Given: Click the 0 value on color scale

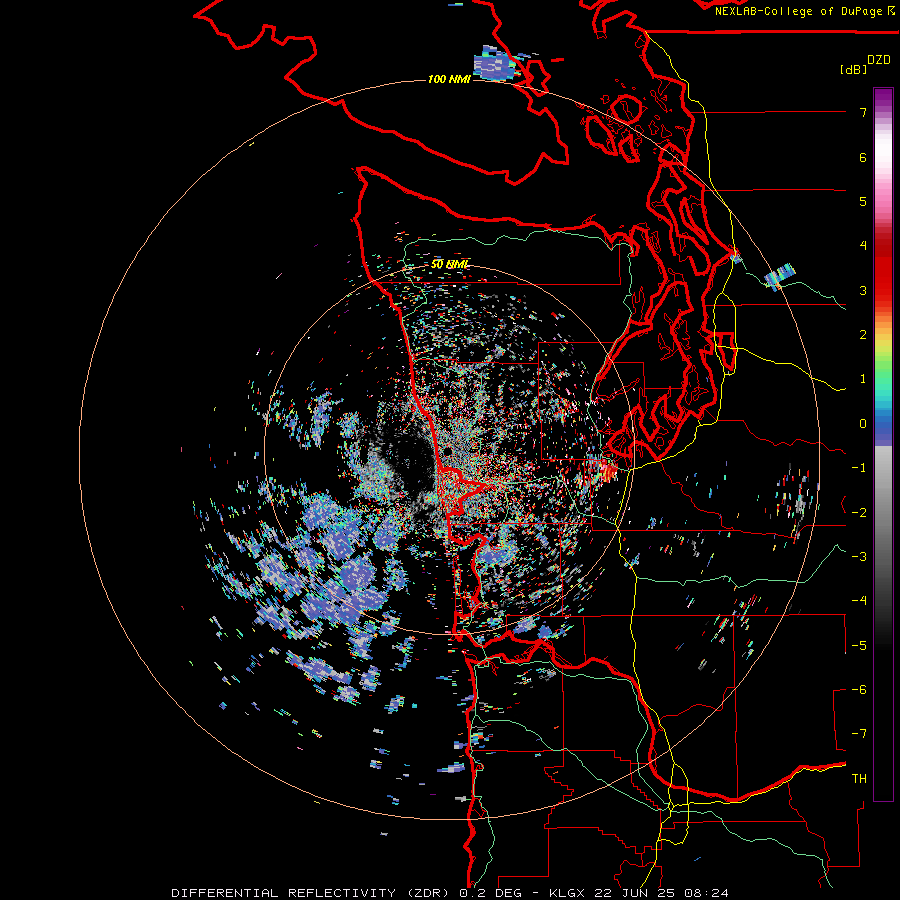Looking at the screenshot, I should (863, 424).
